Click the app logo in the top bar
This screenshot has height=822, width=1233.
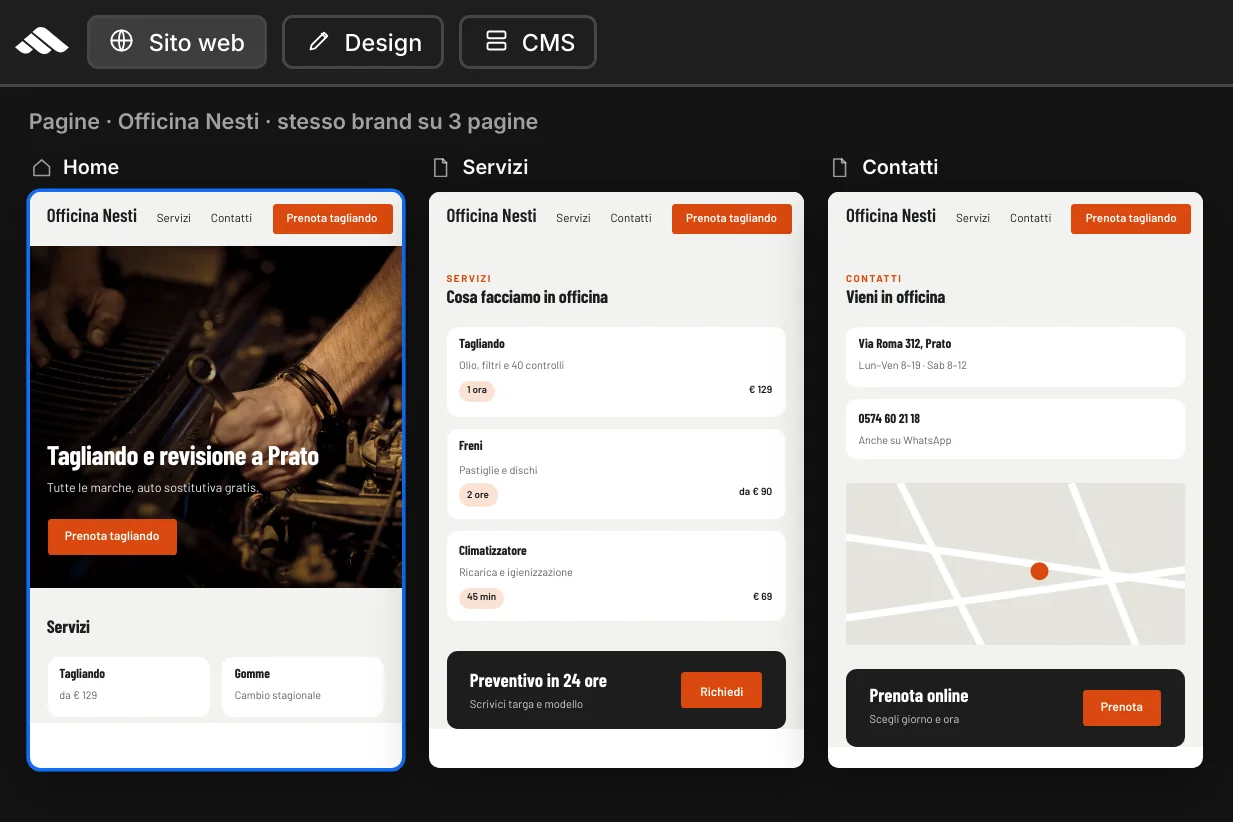coord(42,42)
